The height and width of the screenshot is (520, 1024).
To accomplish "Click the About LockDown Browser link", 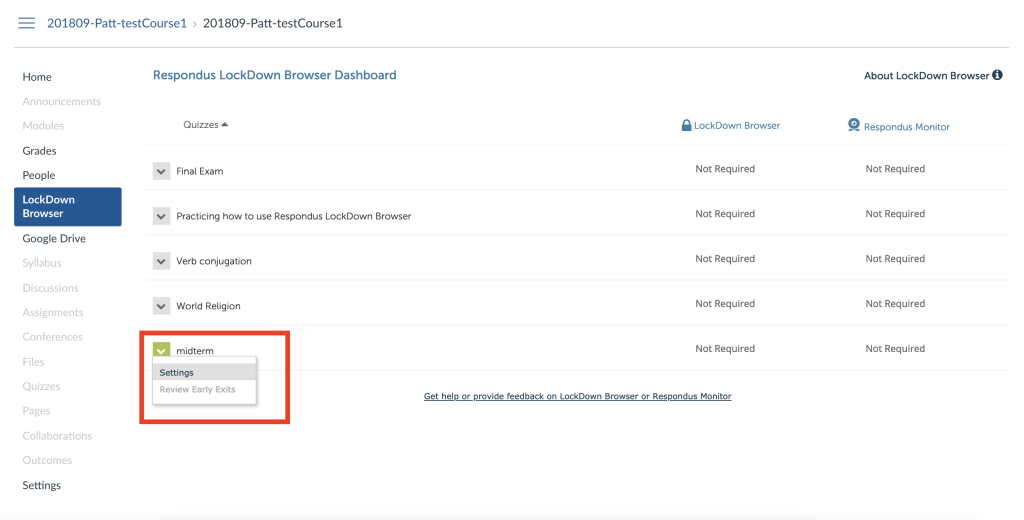I will [x=926, y=76].
